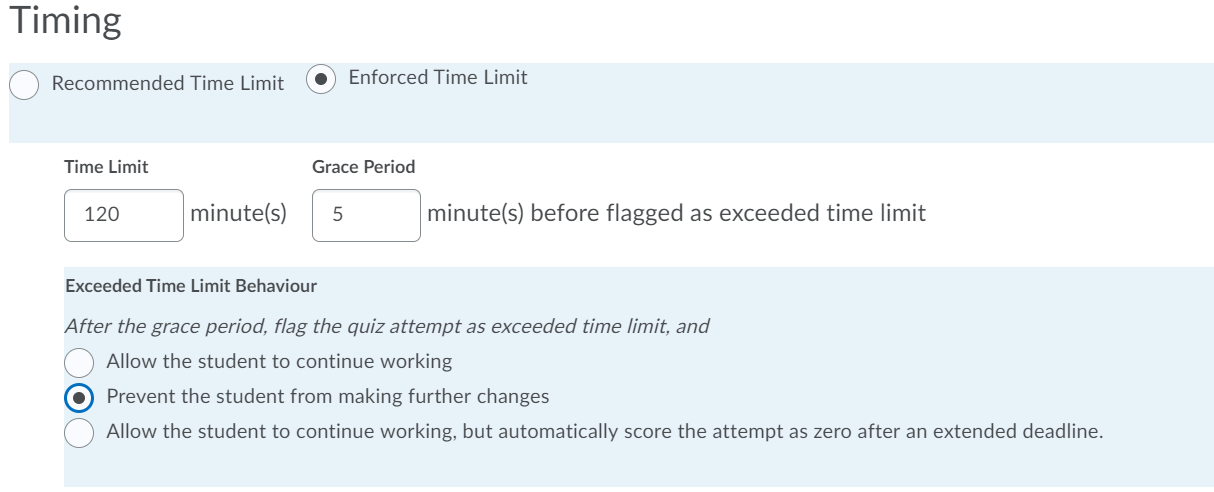Pick the automatically score attempt as zero radio

(79, 432)
